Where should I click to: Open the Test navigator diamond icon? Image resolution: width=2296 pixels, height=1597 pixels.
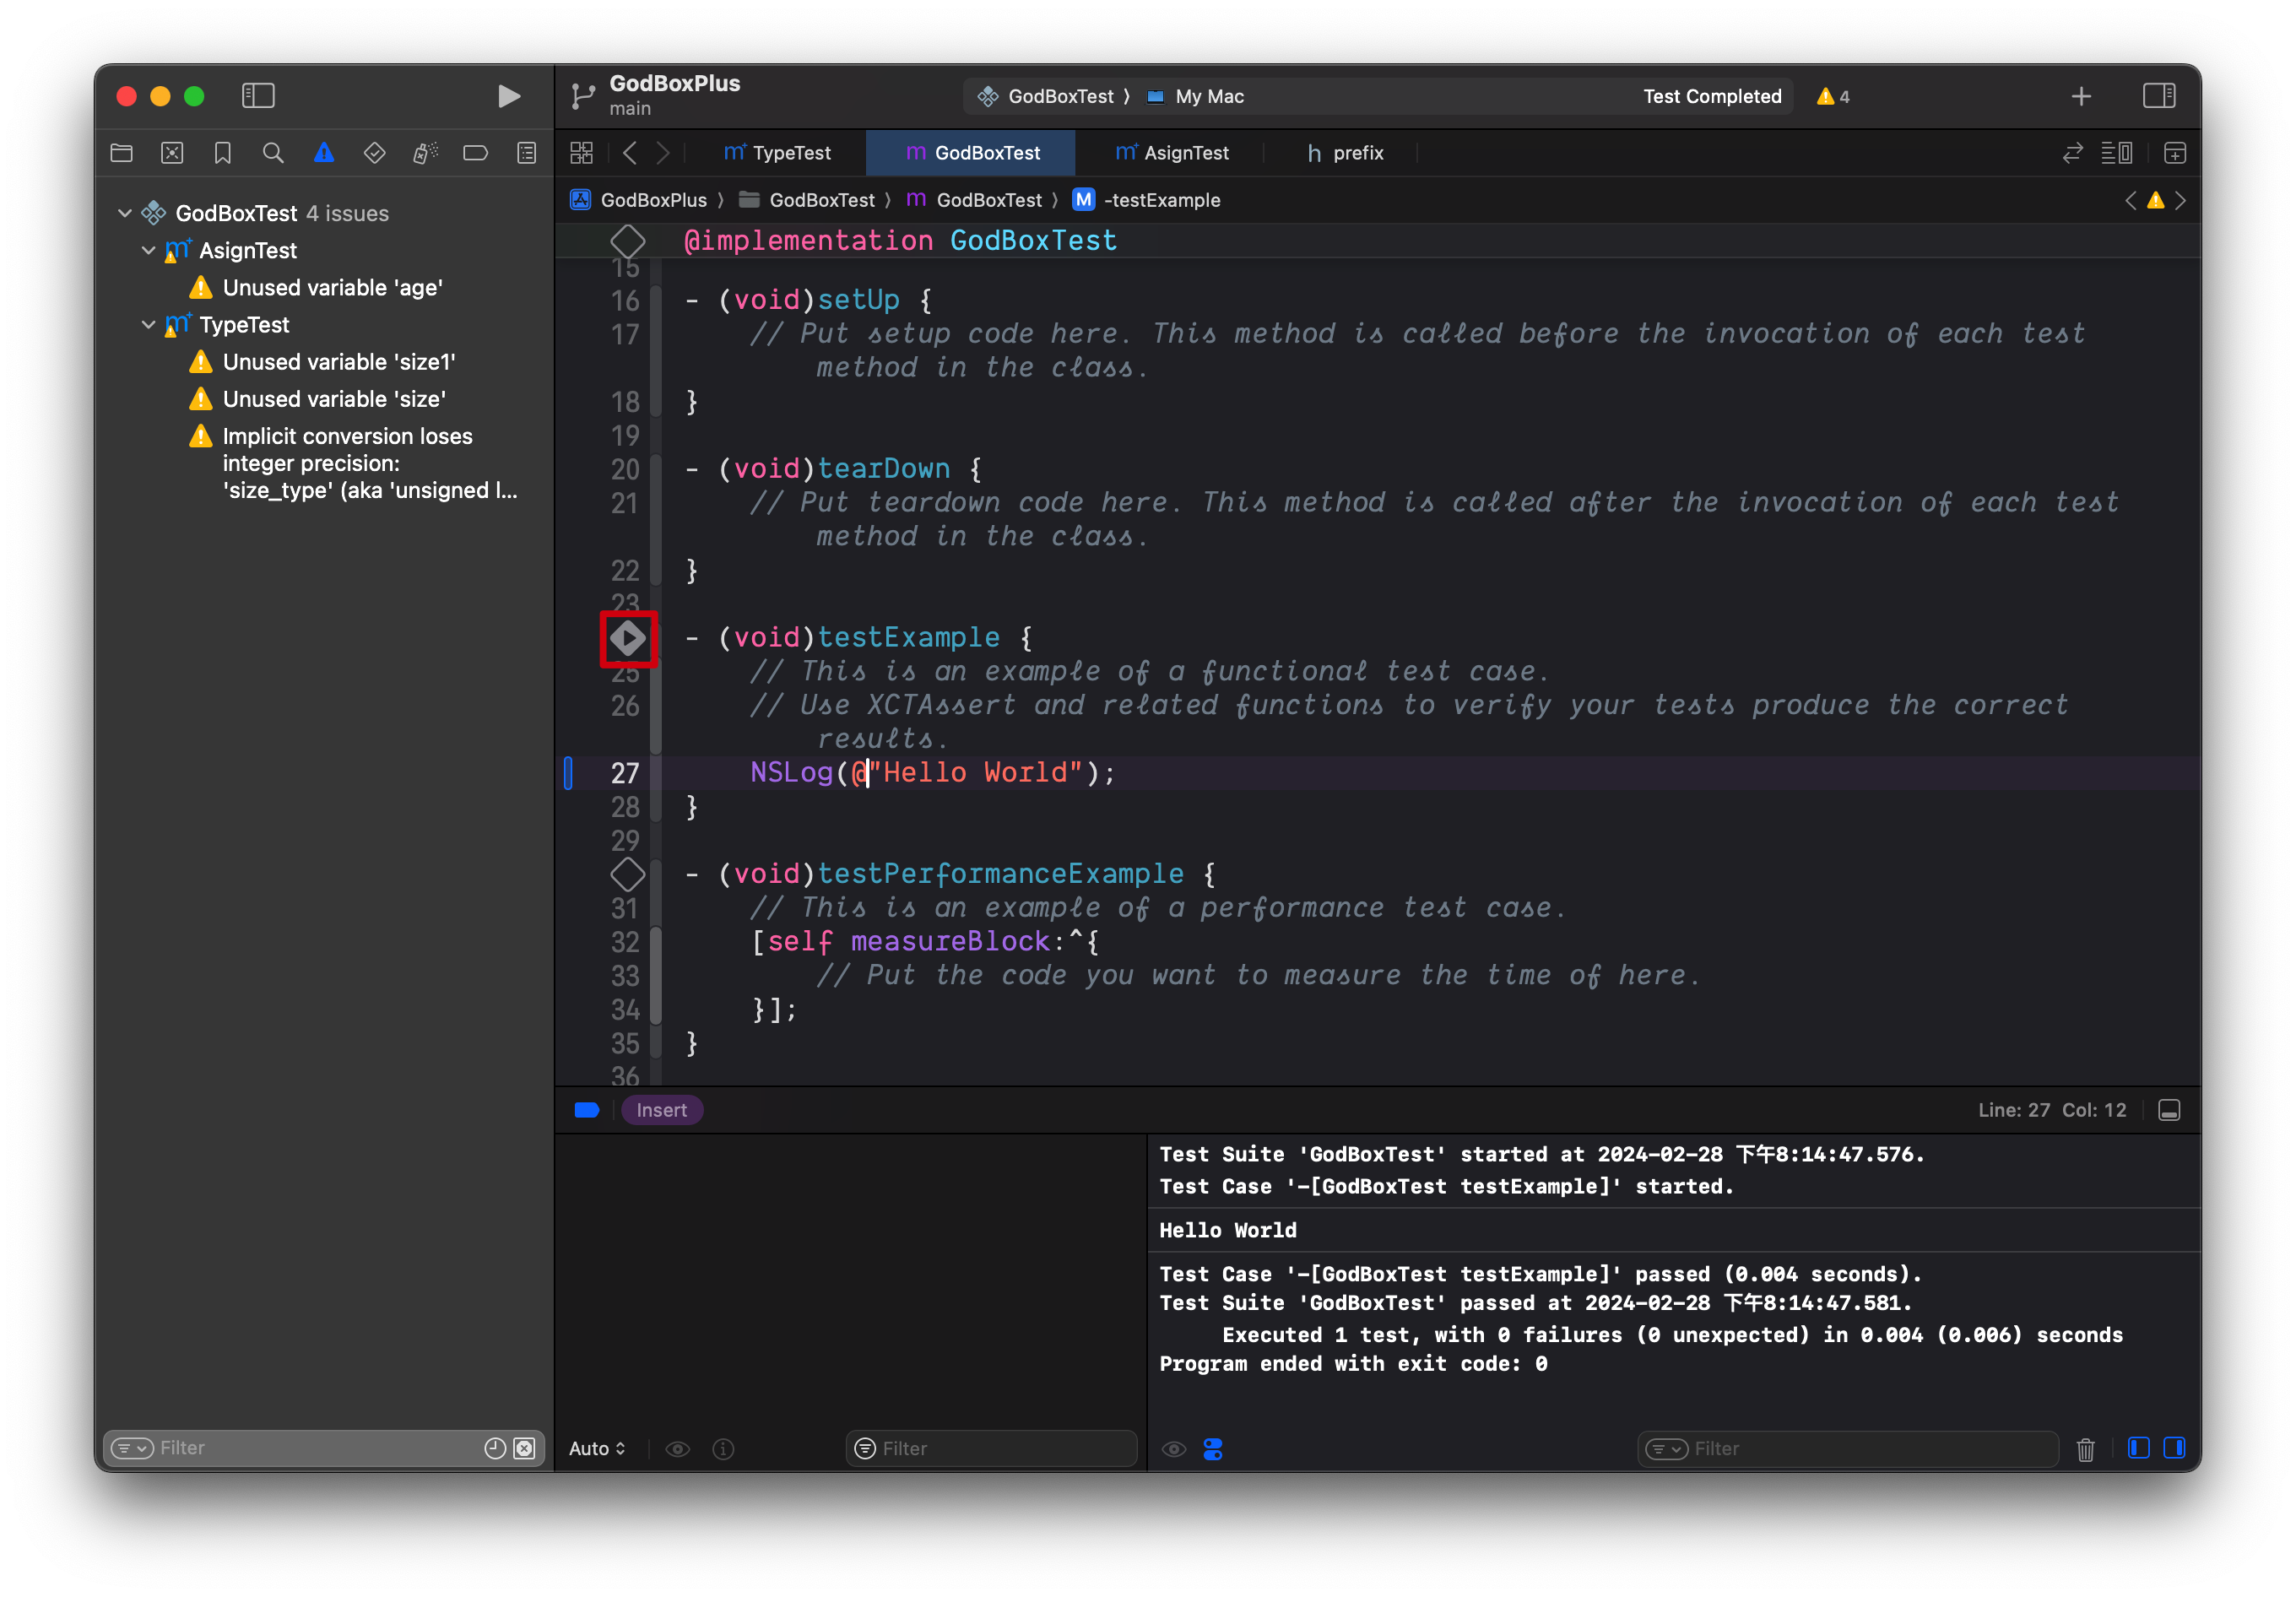[x=374, y=153]
